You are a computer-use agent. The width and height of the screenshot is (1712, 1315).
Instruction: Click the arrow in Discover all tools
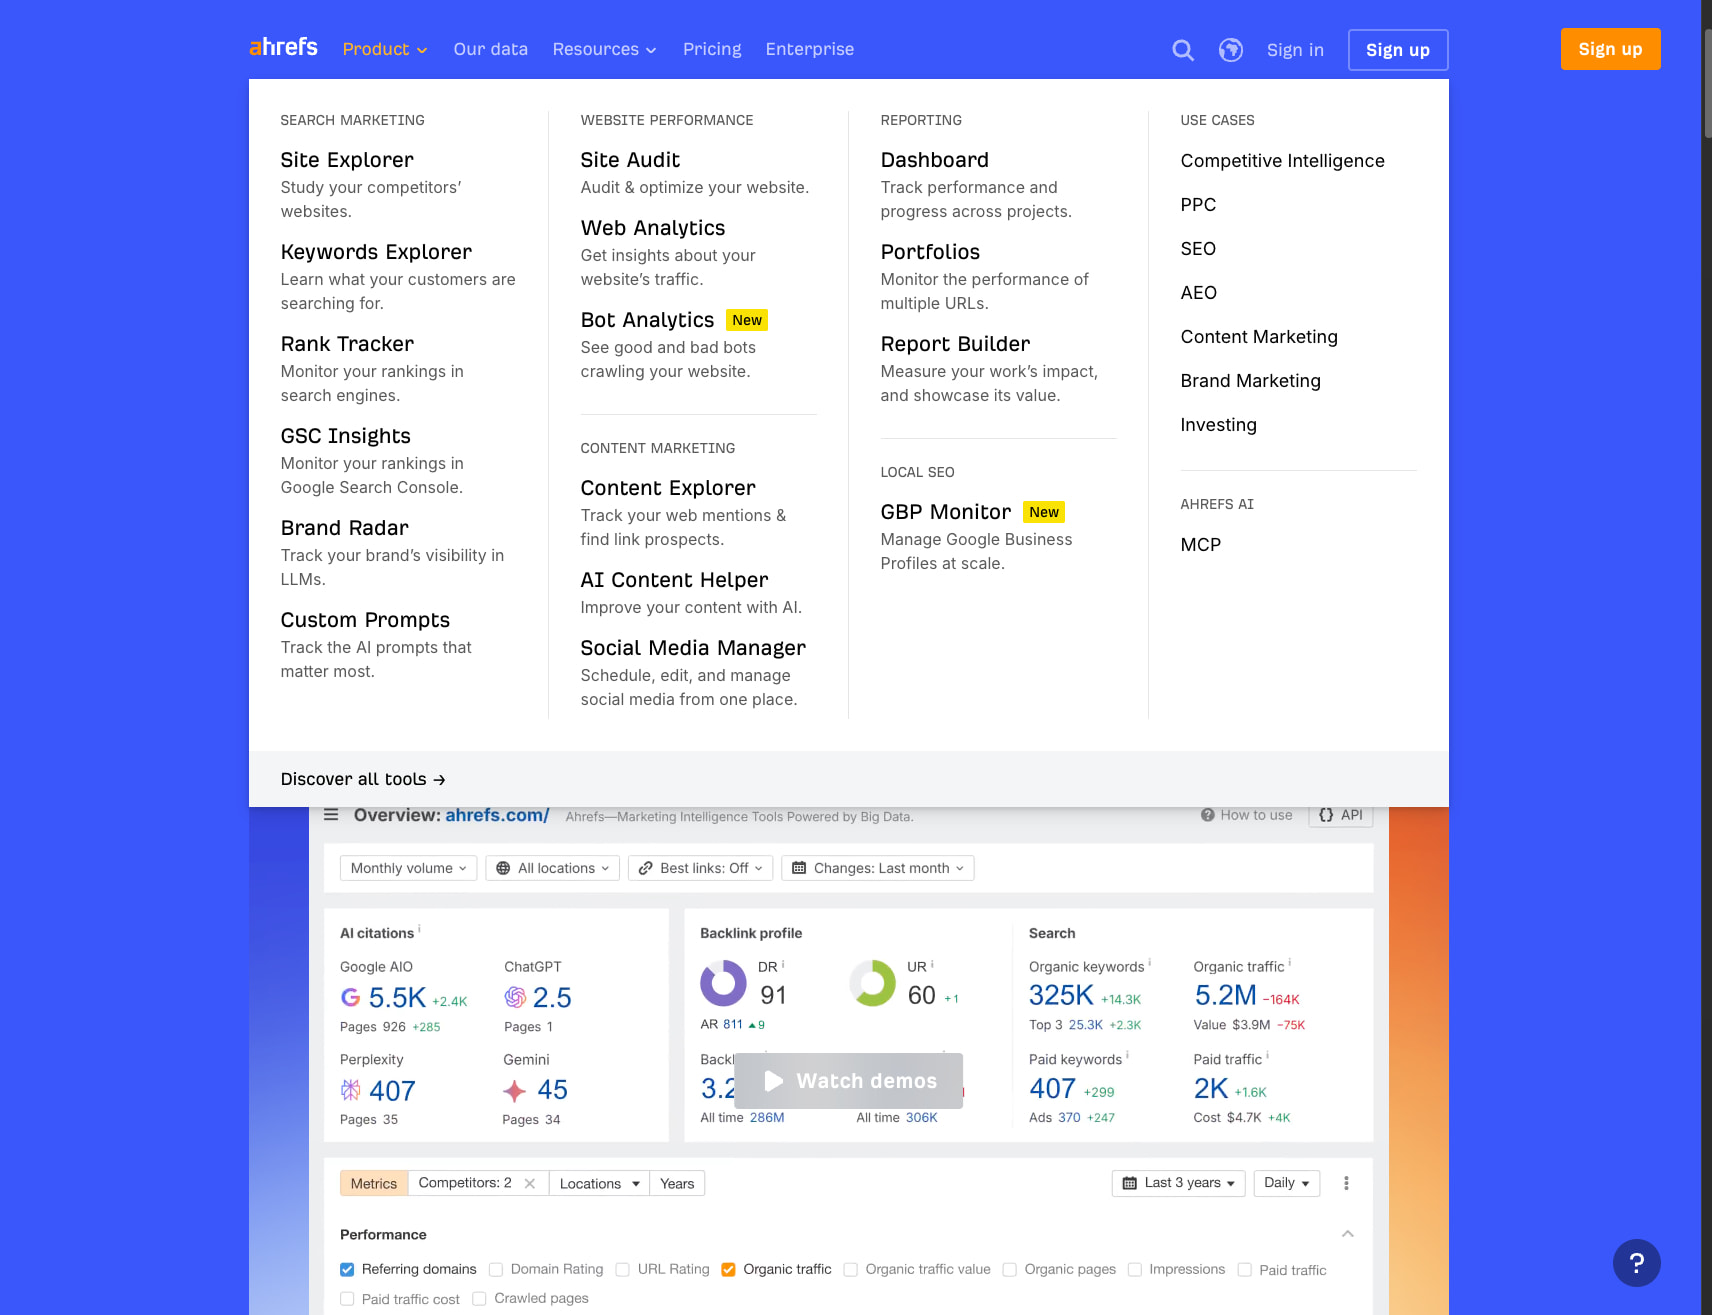pyautogui.click(x=439, y=780)
